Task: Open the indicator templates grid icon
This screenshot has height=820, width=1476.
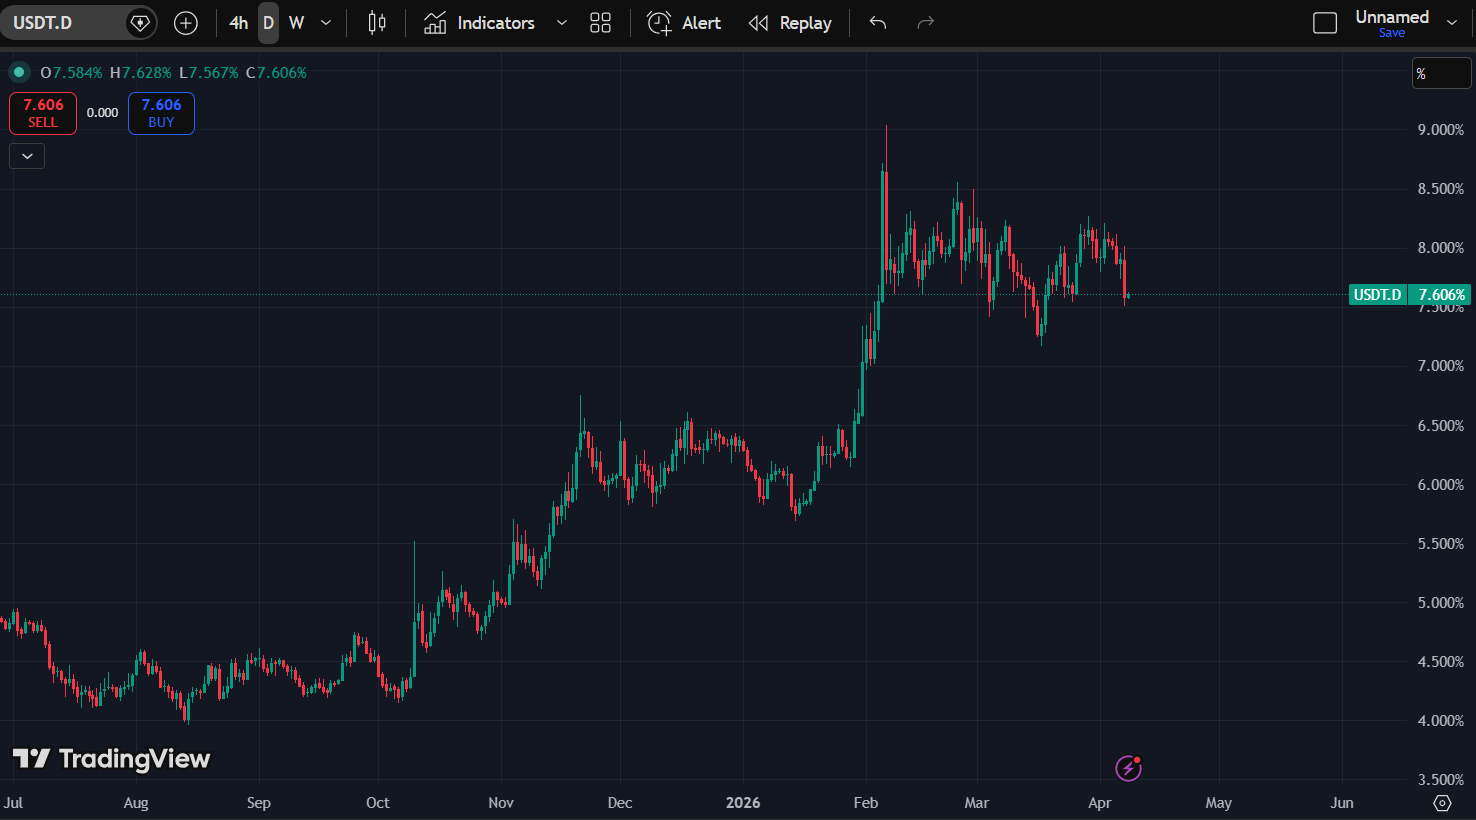Action: [600, 23]
